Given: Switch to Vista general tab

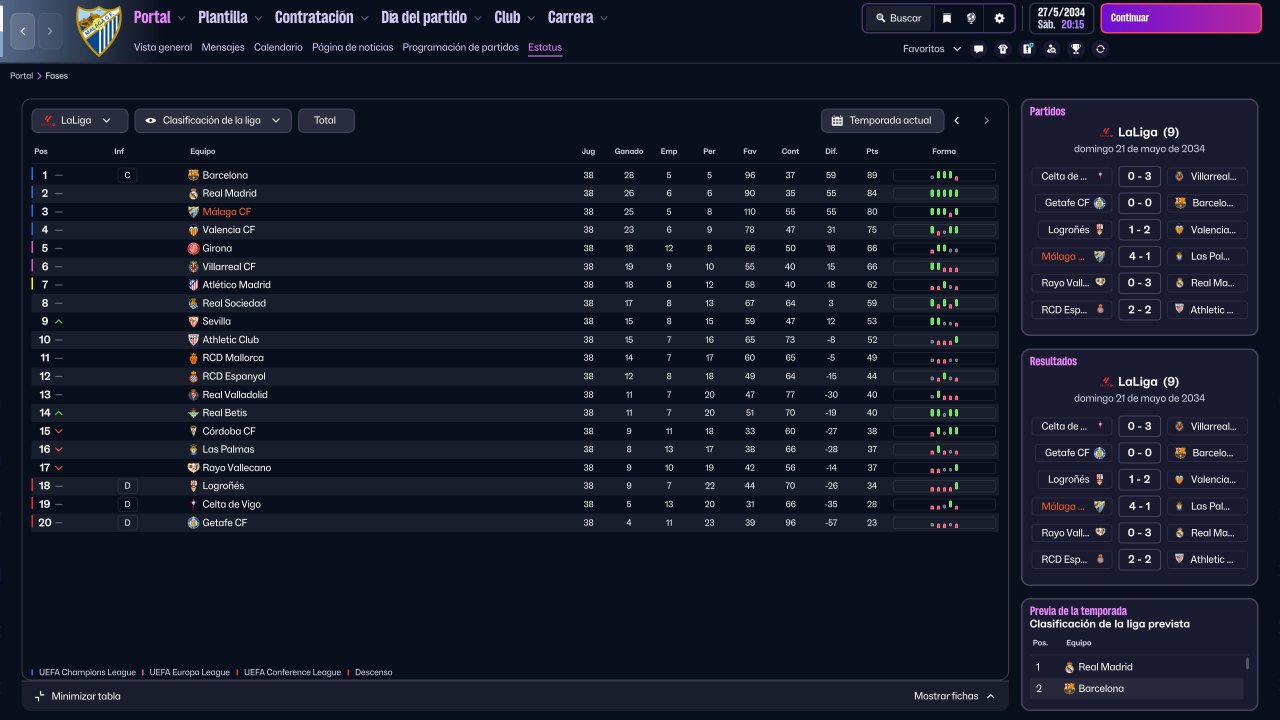Looking at the screenshot, I should tap(163, 47).
